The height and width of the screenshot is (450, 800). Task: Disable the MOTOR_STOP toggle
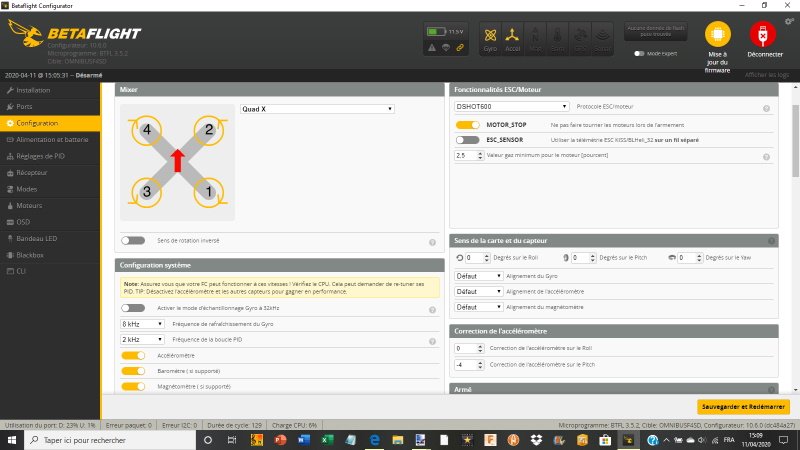click(x=467, y=124)
